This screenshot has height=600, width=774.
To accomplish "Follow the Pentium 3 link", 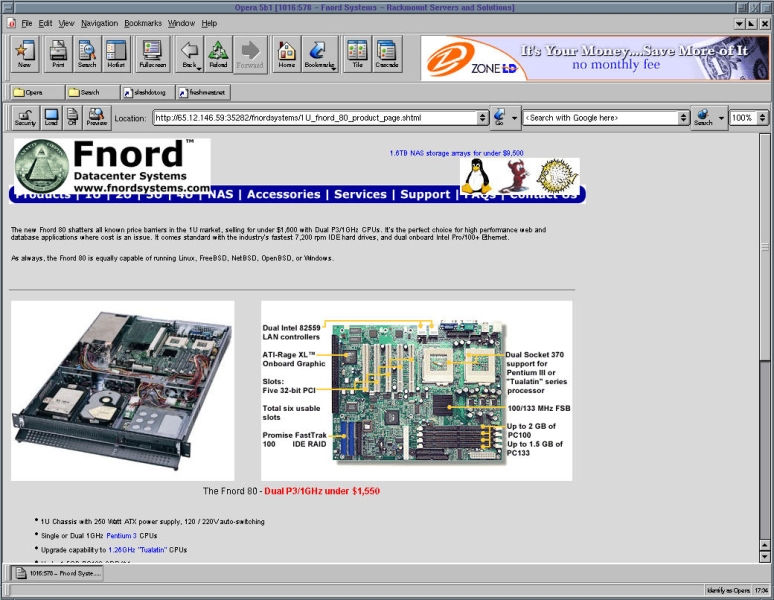I will (x=121, y=535).
